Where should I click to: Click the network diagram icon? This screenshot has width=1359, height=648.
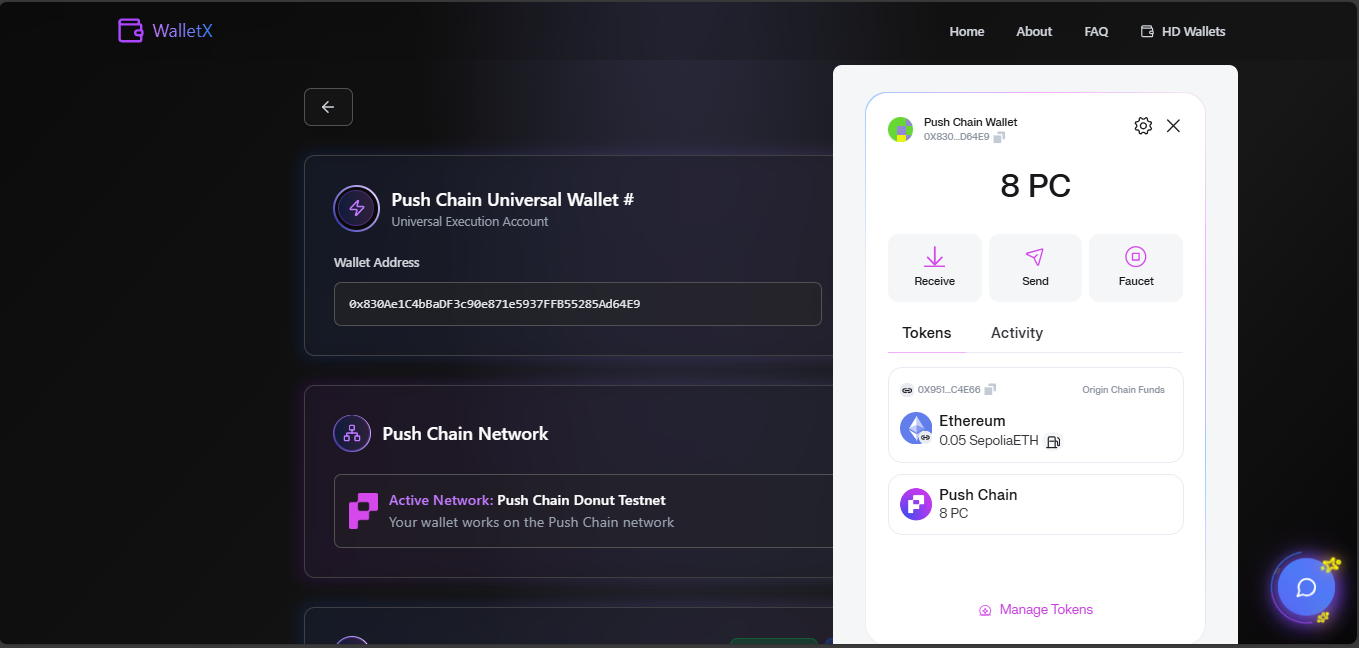tap(352, 433)
